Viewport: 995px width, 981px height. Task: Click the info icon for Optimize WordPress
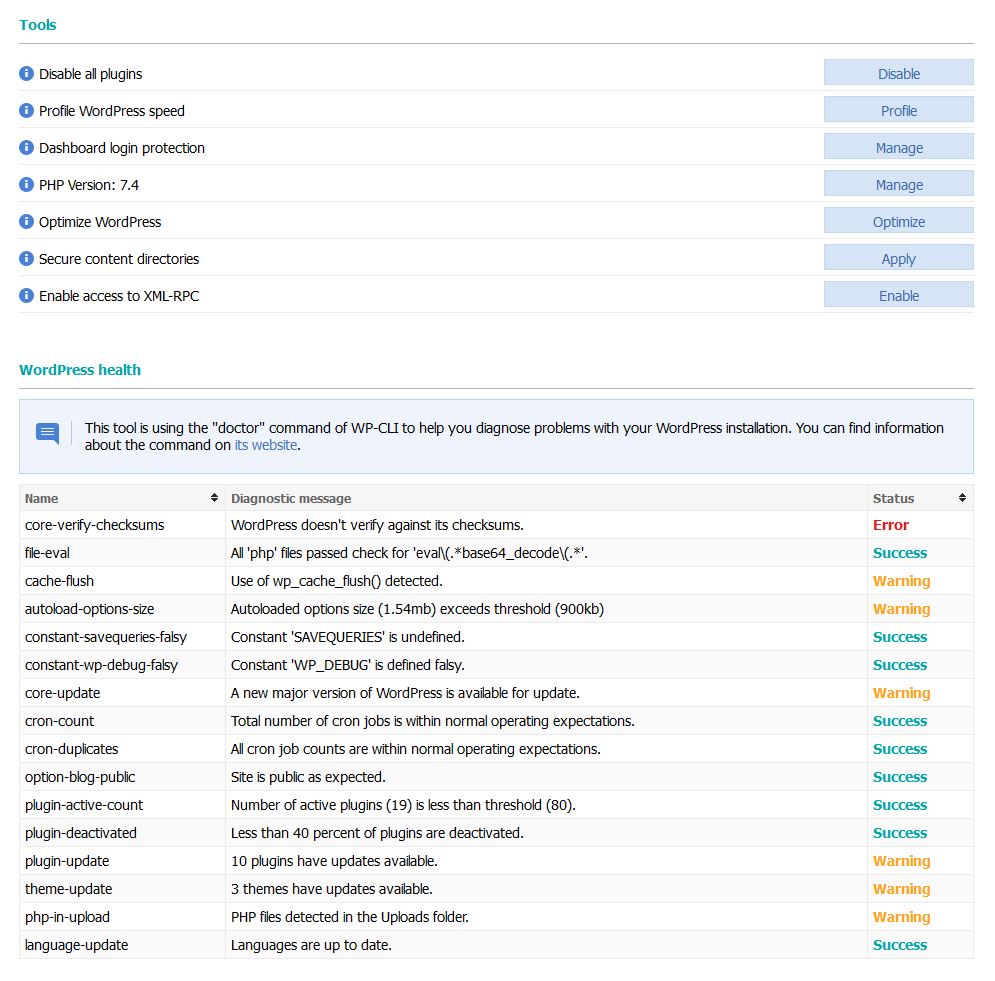pos(25,221)
